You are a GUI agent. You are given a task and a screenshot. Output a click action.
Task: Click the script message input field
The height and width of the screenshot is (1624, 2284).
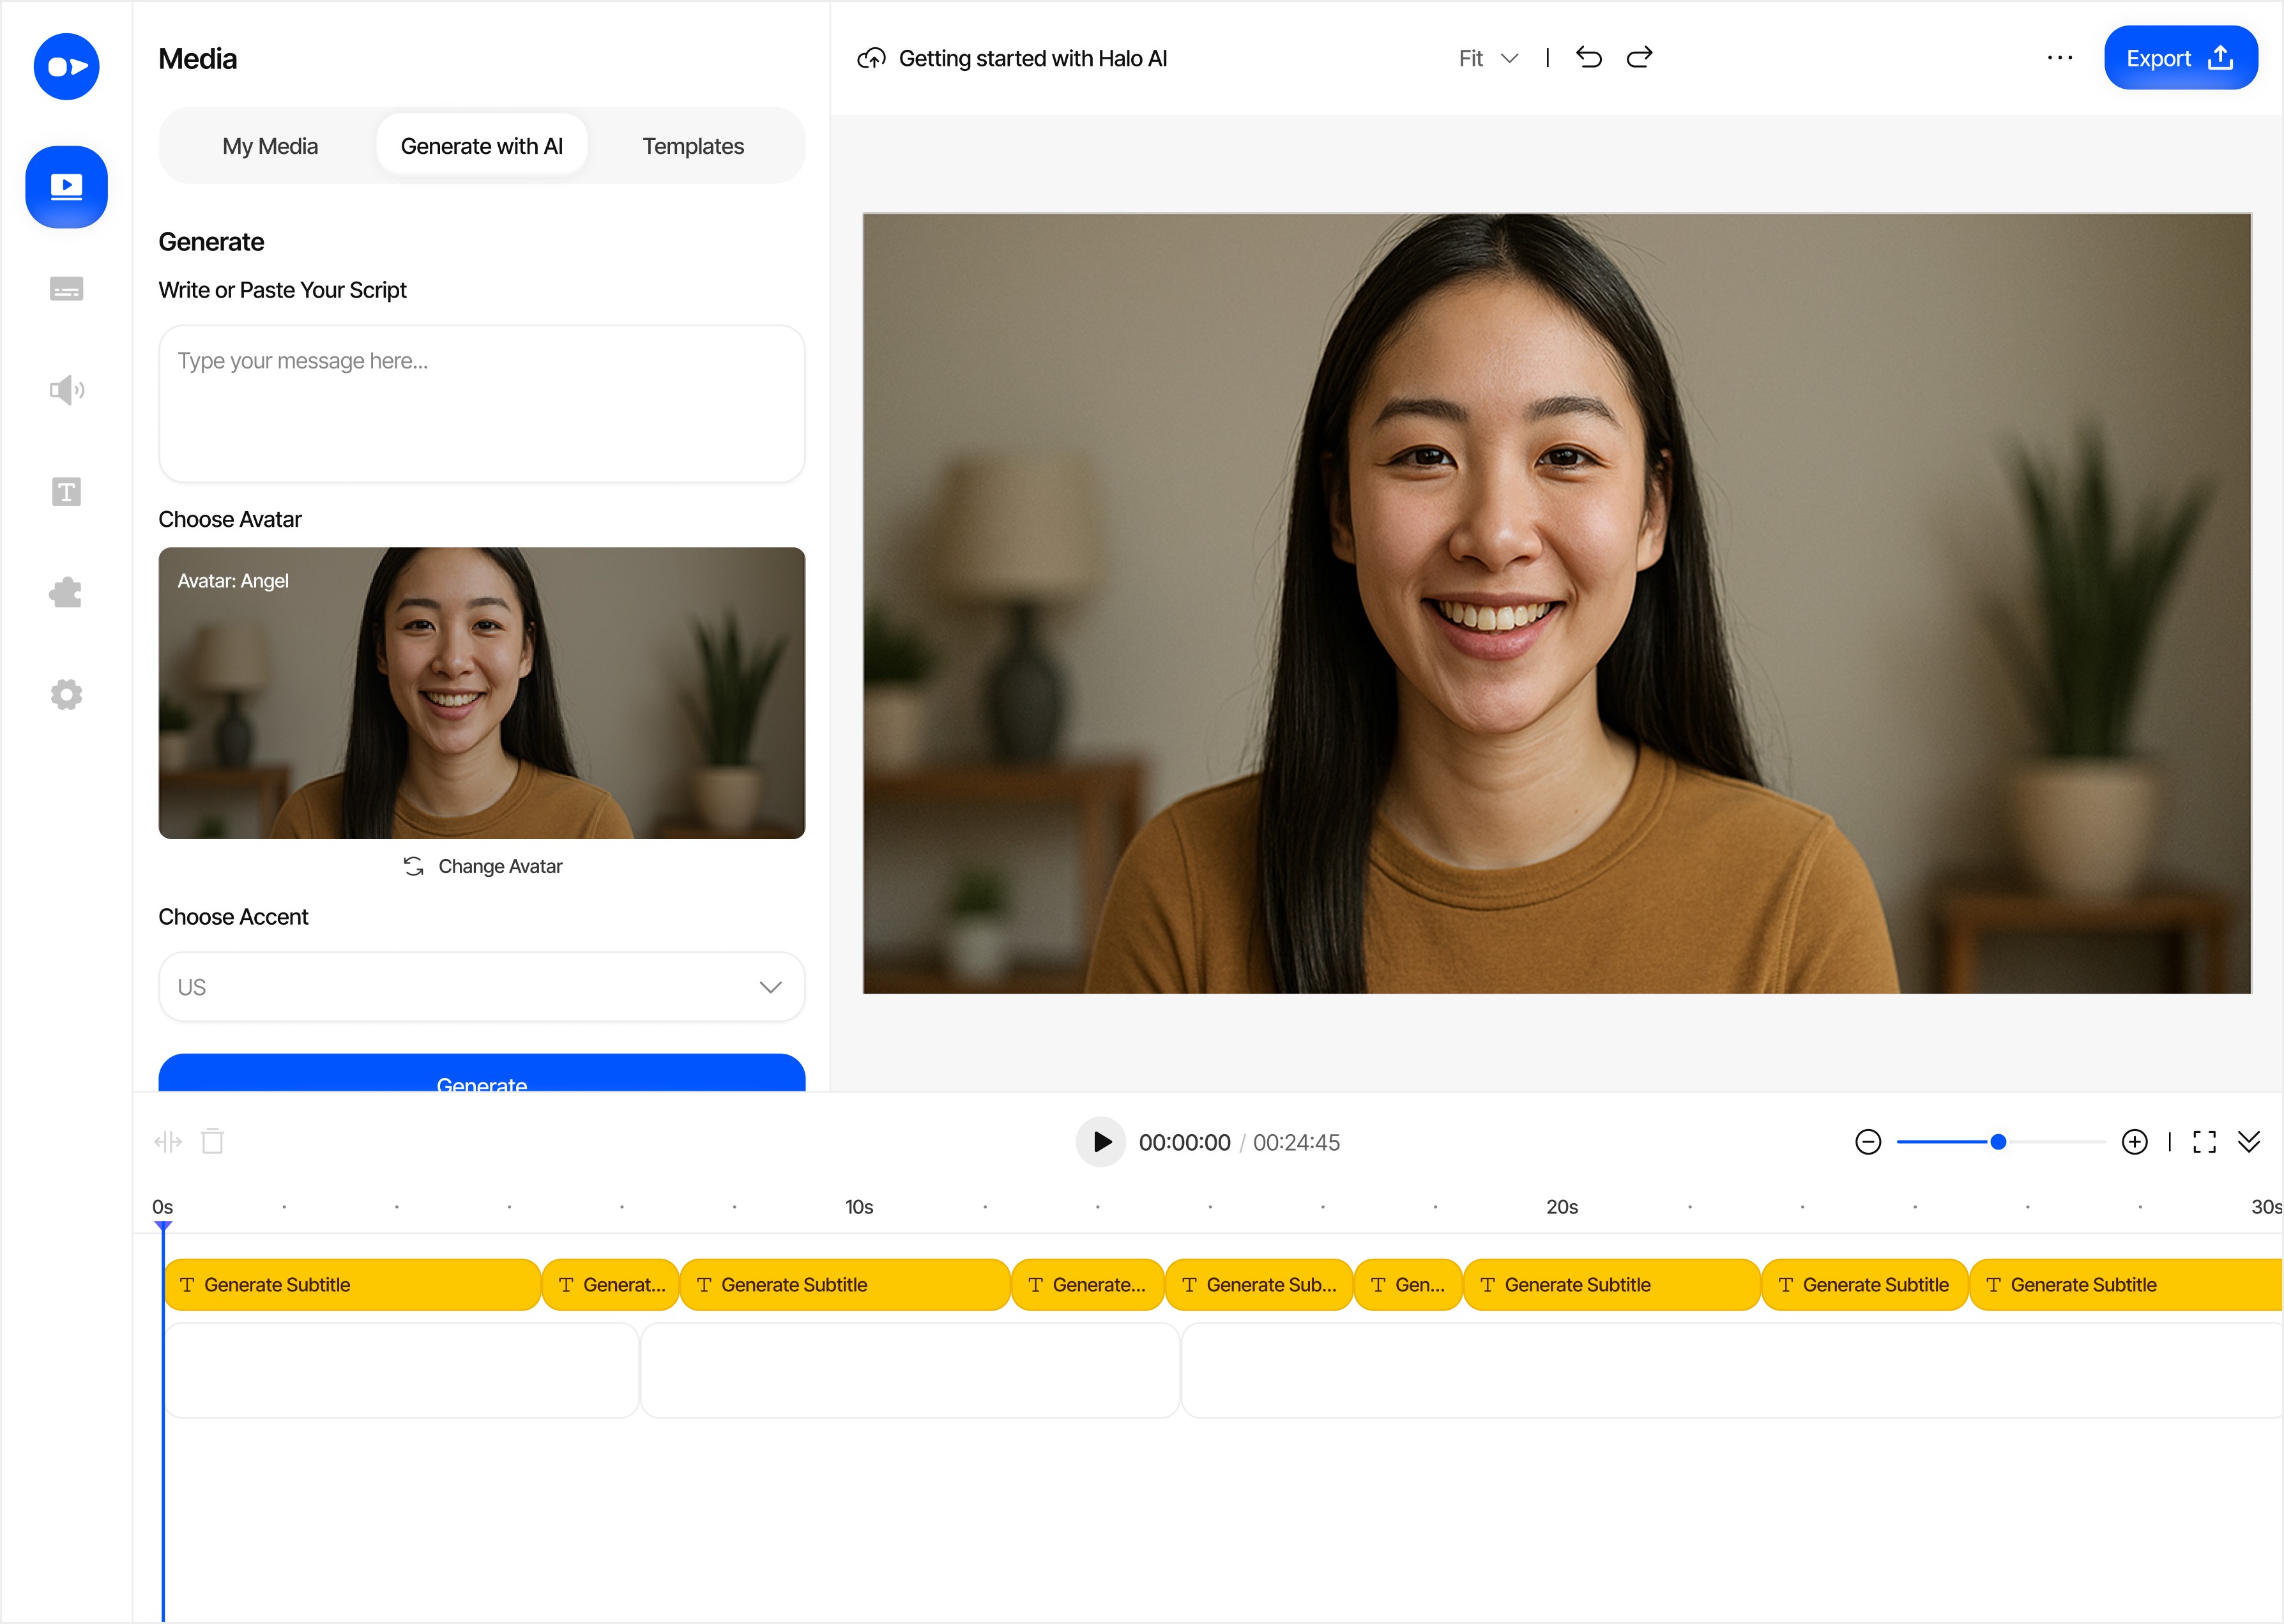pos(482,404)
